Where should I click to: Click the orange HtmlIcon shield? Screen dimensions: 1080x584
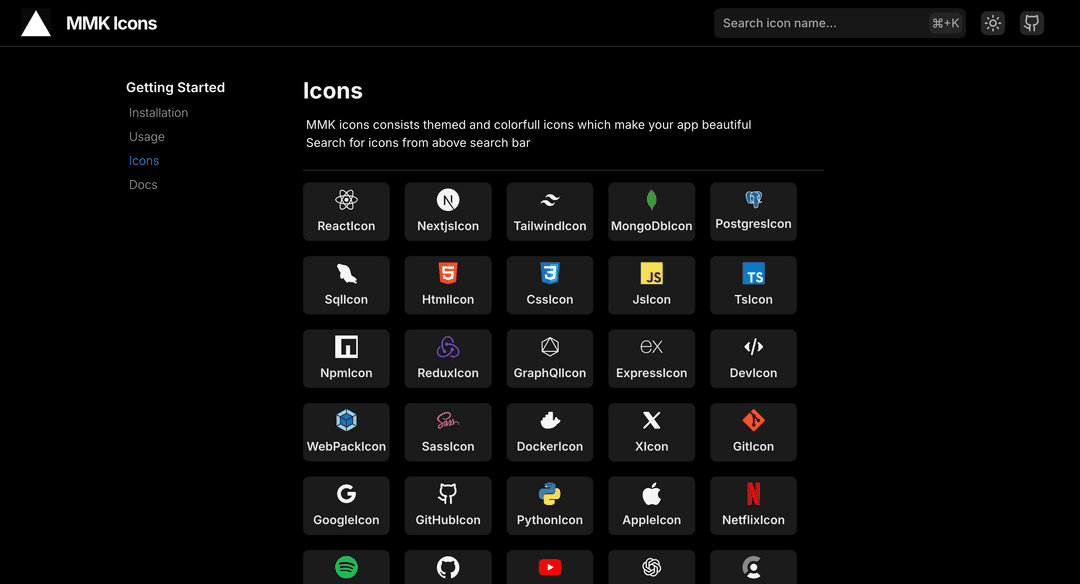447,285
